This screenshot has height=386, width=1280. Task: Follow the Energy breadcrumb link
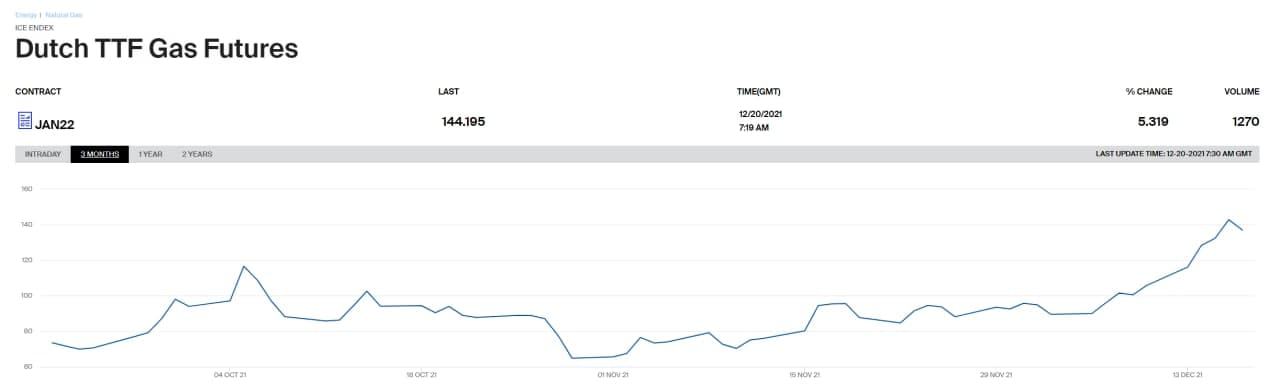point(26,15)
